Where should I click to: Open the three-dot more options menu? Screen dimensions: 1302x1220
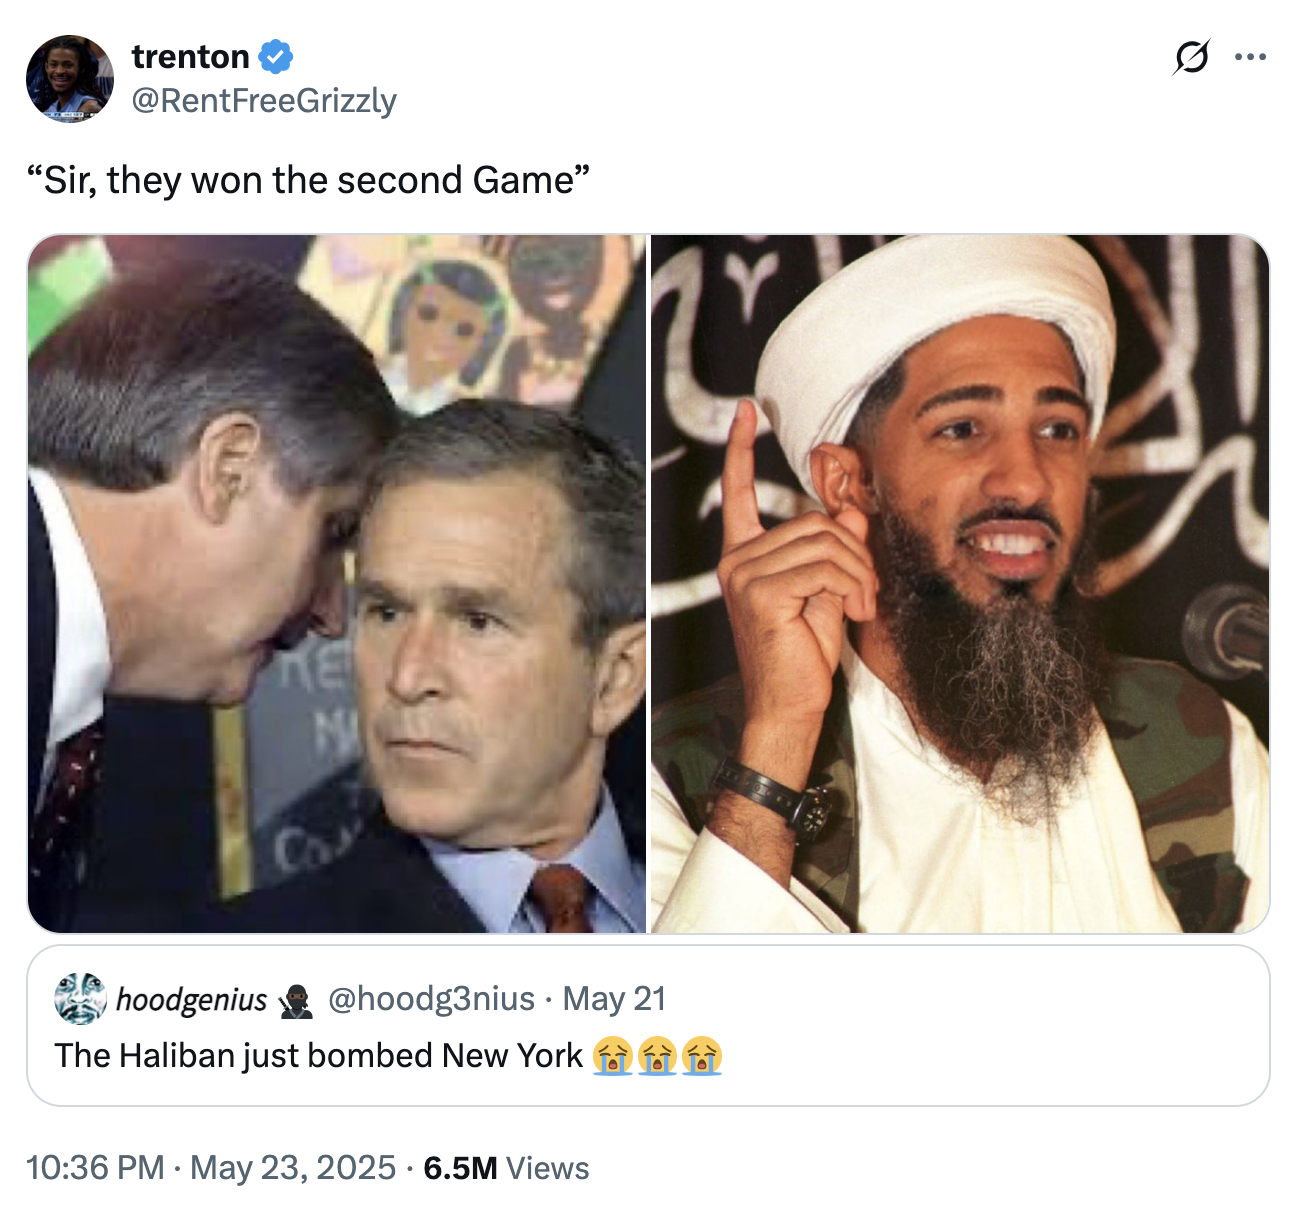point(1250,57)
